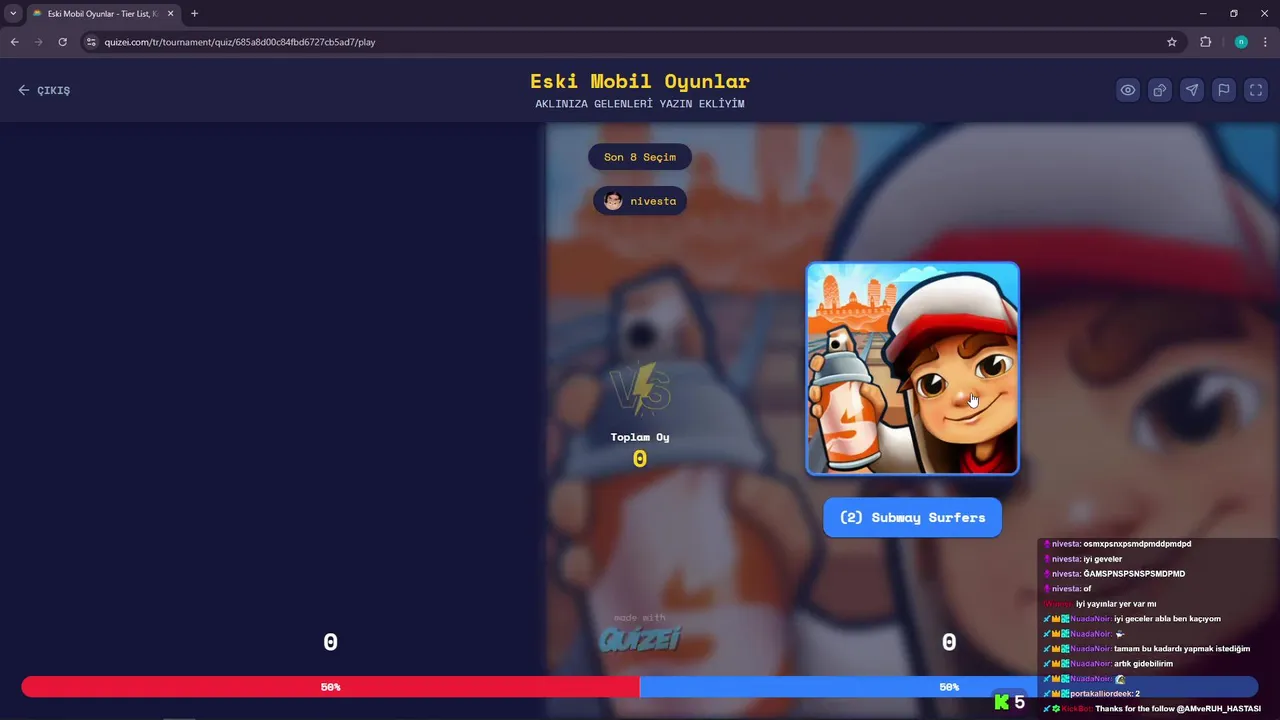This screenshot has width=1280, height=720.
Task: Click the browser forward arrow
Action: click(x=38, y=42)
